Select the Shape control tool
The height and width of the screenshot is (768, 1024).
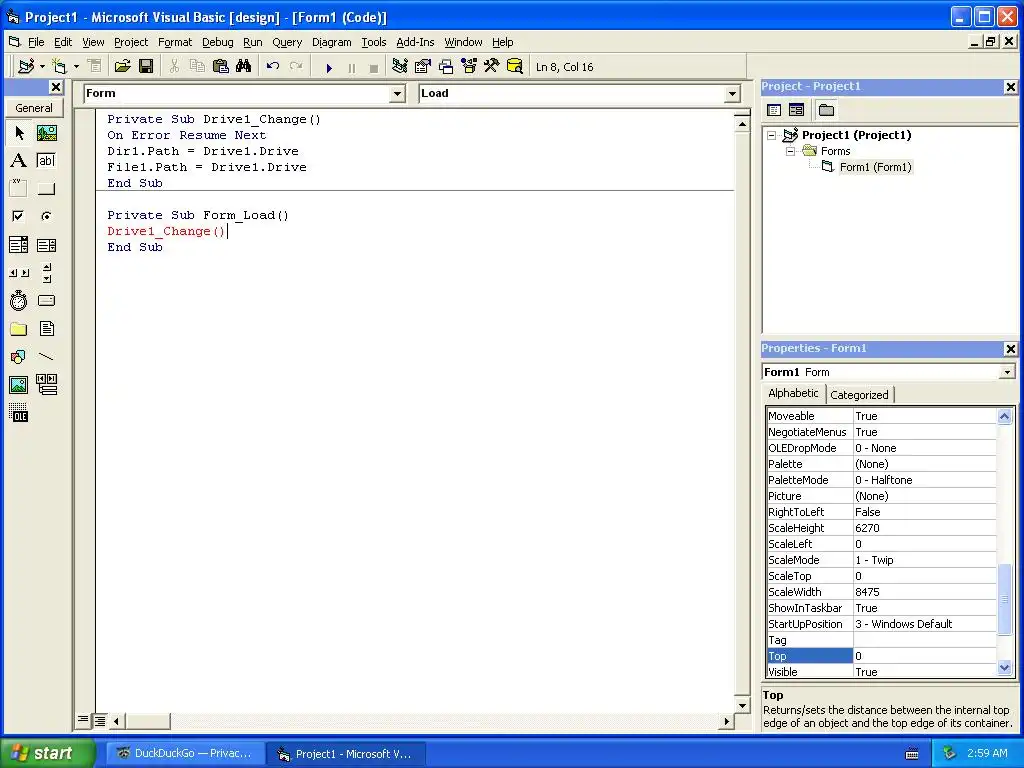click(18, 357)
